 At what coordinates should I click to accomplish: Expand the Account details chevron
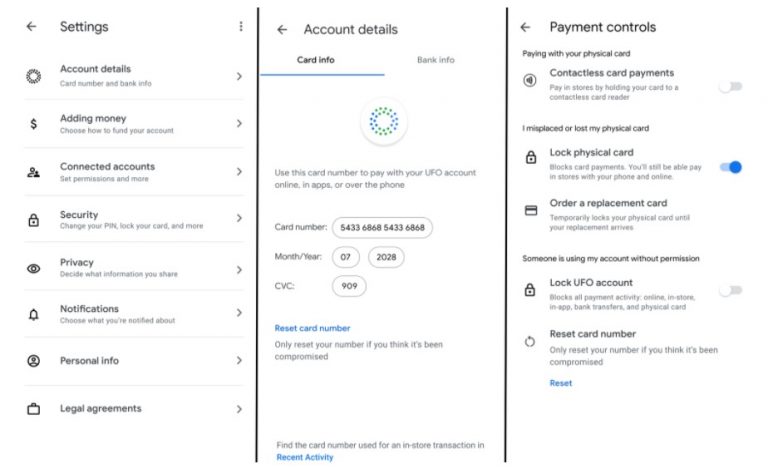click(239, 76)
